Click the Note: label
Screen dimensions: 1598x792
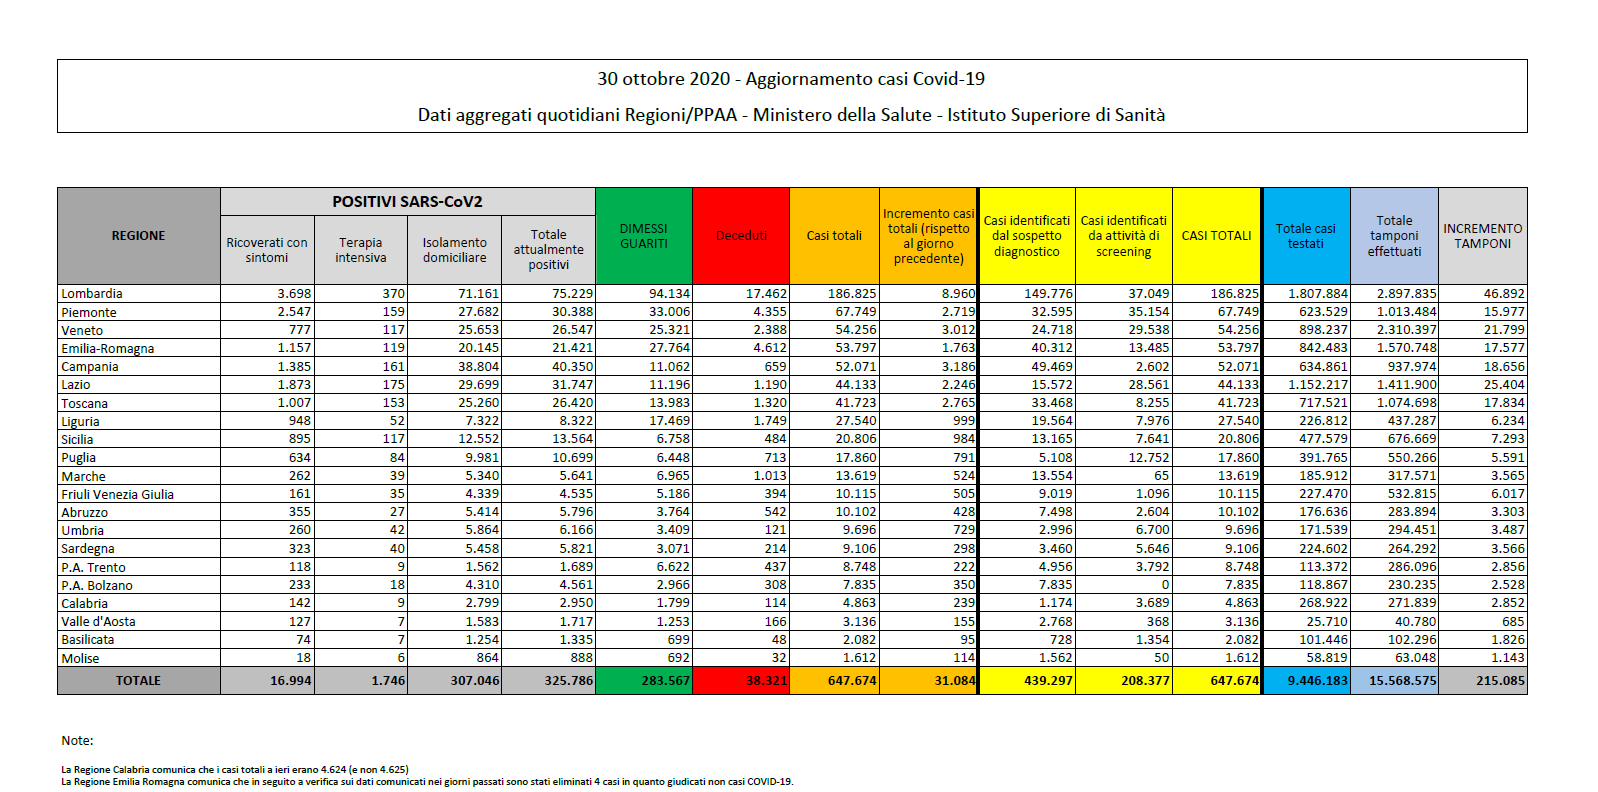coord(77,741)
